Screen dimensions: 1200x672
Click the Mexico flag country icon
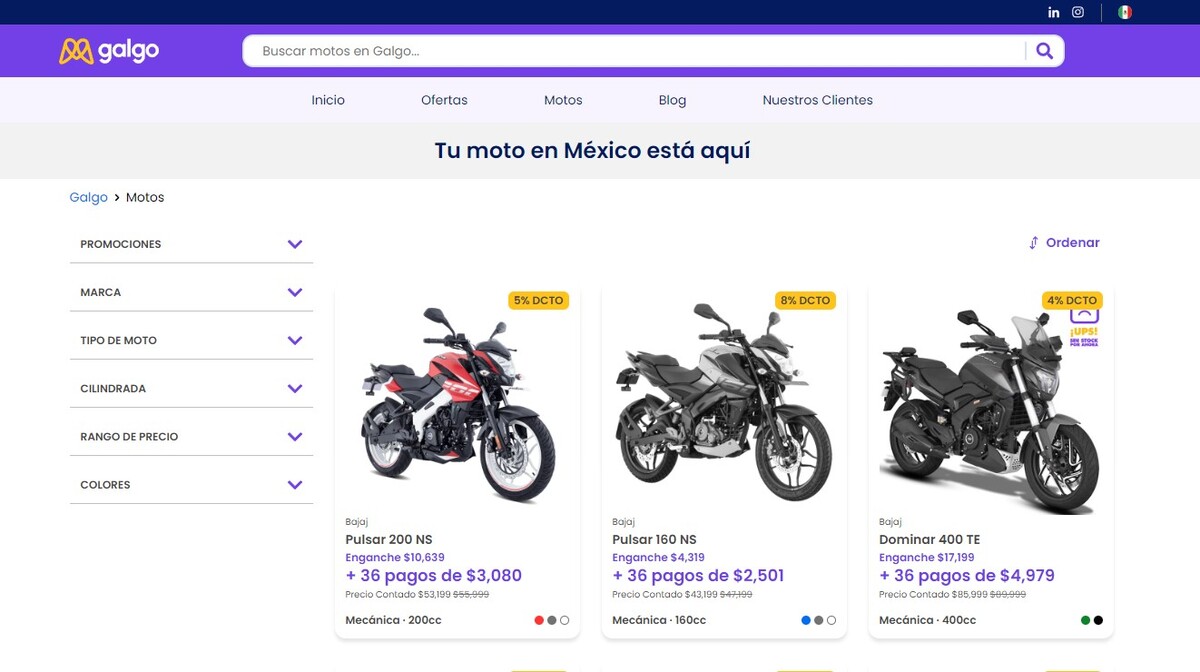[x=1125, y=12]
